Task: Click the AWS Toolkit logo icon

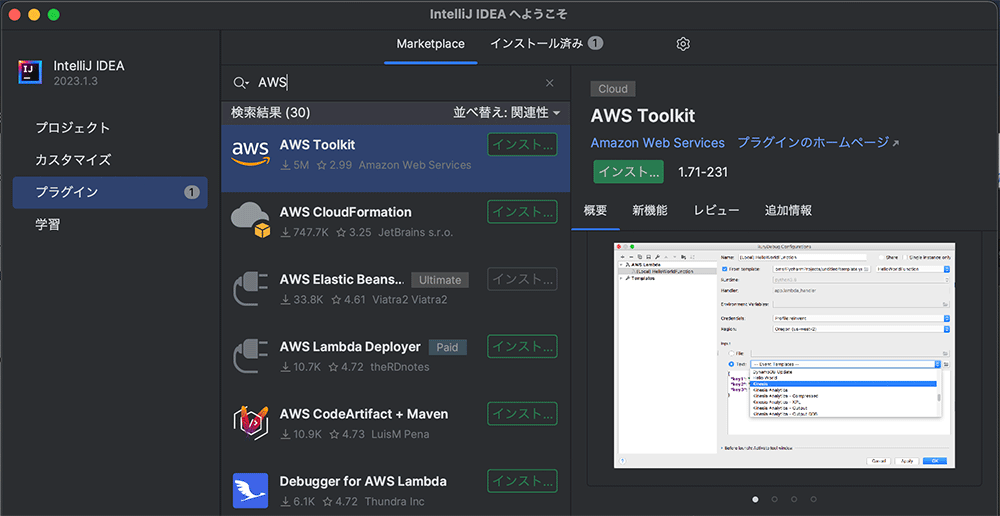Action: click(251, 154)
